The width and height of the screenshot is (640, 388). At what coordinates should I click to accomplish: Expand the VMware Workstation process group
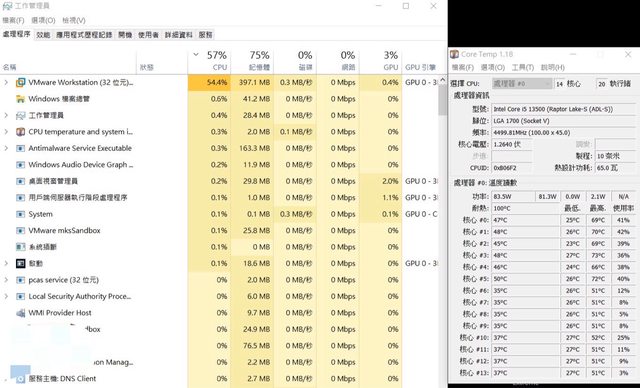pyautogui.click(x=6, y=82)
